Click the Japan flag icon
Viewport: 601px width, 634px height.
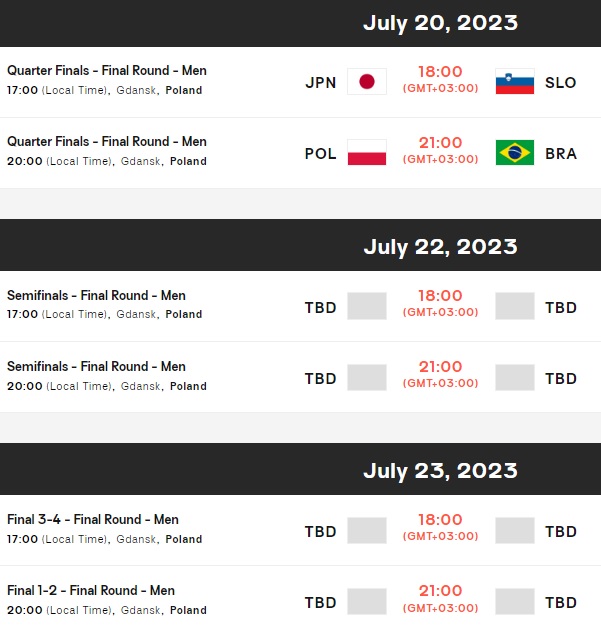[366, 82]
